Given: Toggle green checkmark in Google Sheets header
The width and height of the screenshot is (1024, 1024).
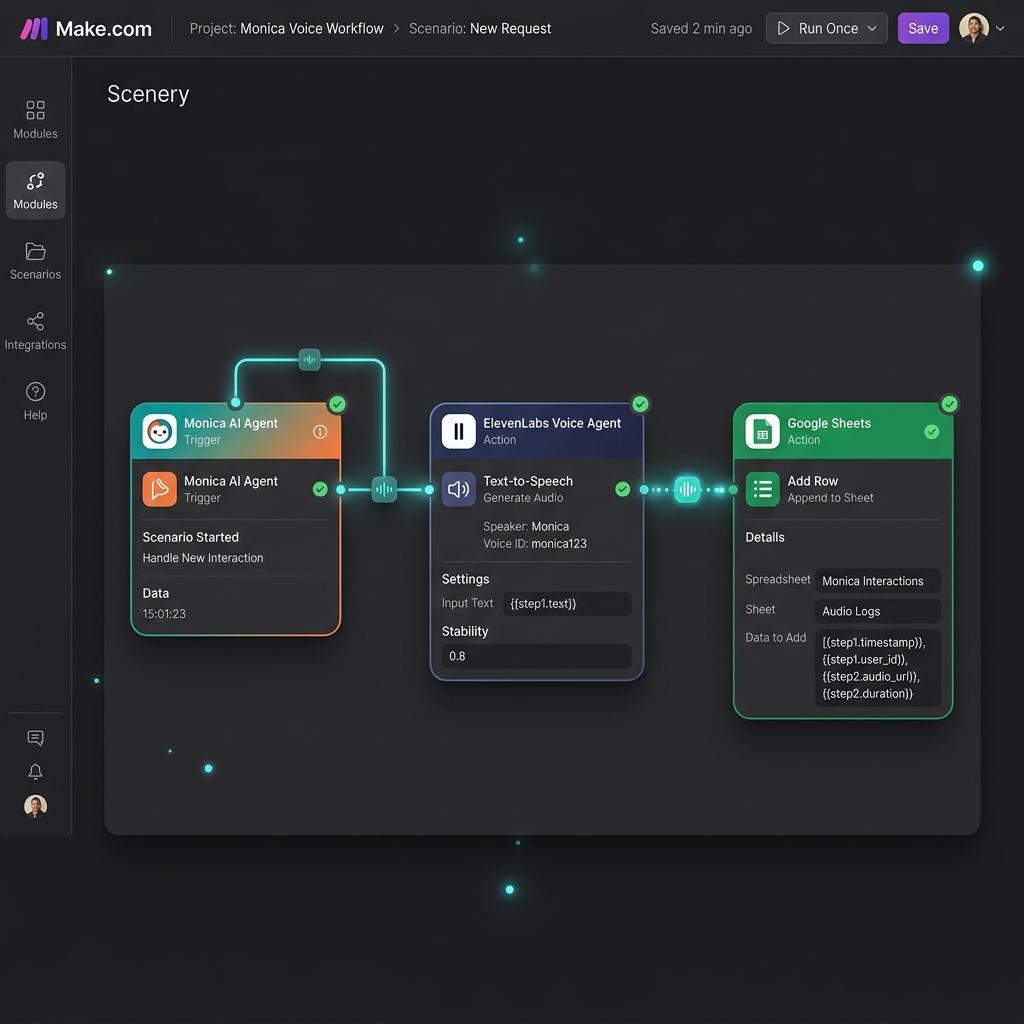Looking at the screenshot, I should (x=932, y=432).
